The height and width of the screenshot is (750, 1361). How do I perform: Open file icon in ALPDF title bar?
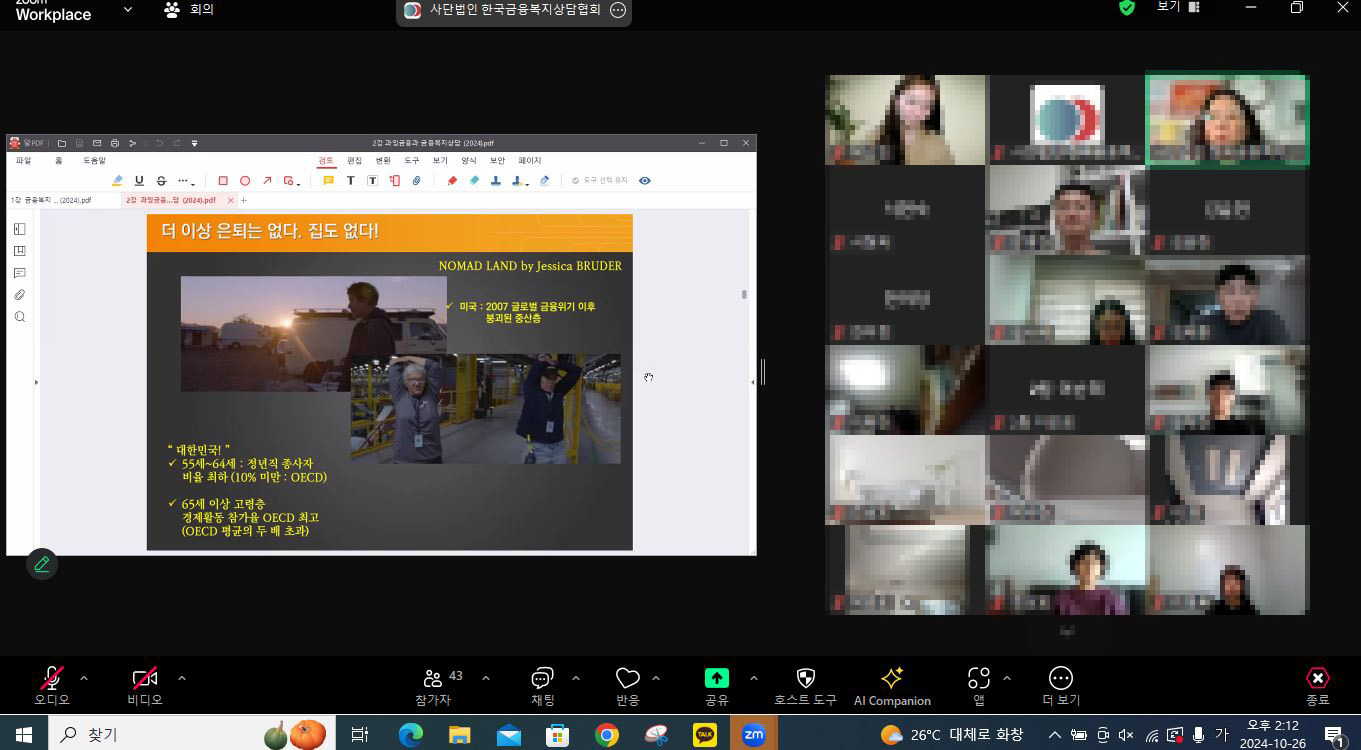(62, 143)
